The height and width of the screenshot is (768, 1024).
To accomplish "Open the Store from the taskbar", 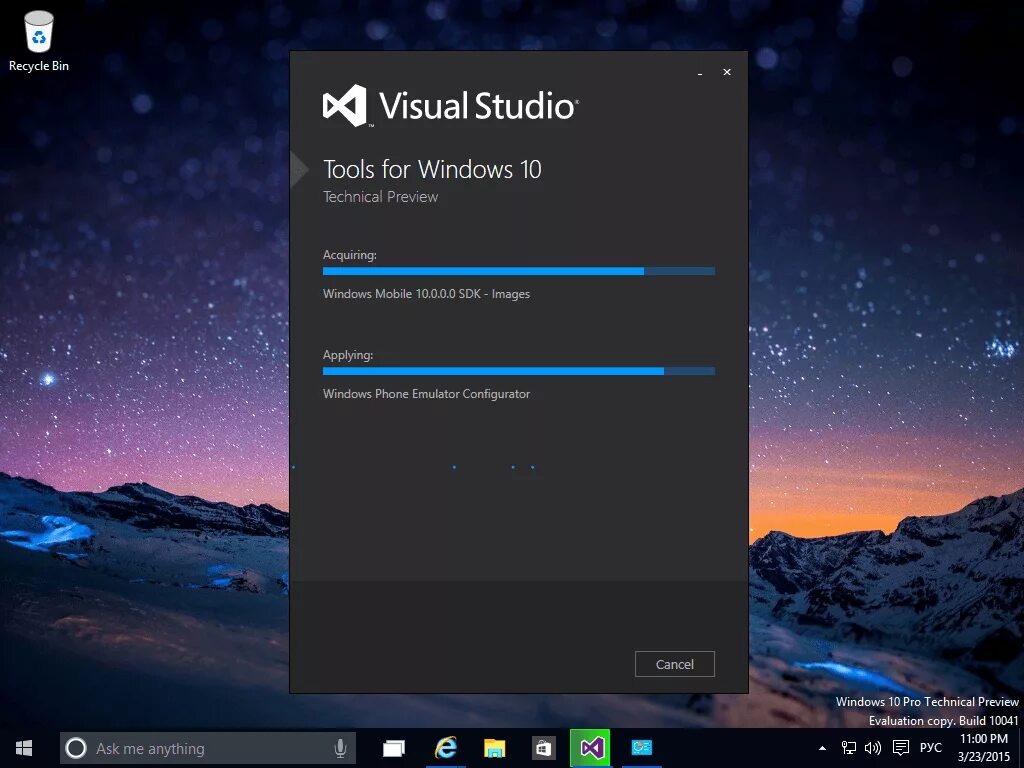I will [543, 748].
